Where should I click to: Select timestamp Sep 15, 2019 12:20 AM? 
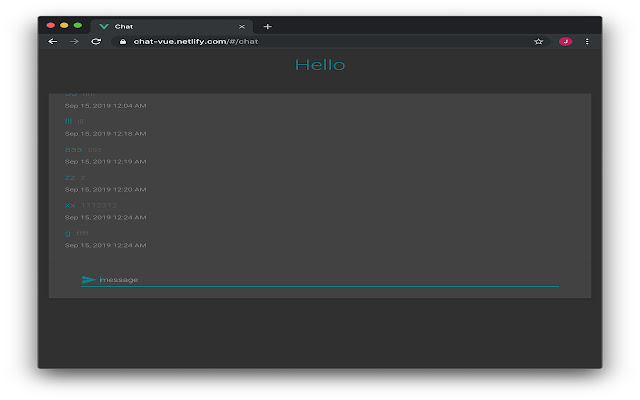(x=105, y=189)
